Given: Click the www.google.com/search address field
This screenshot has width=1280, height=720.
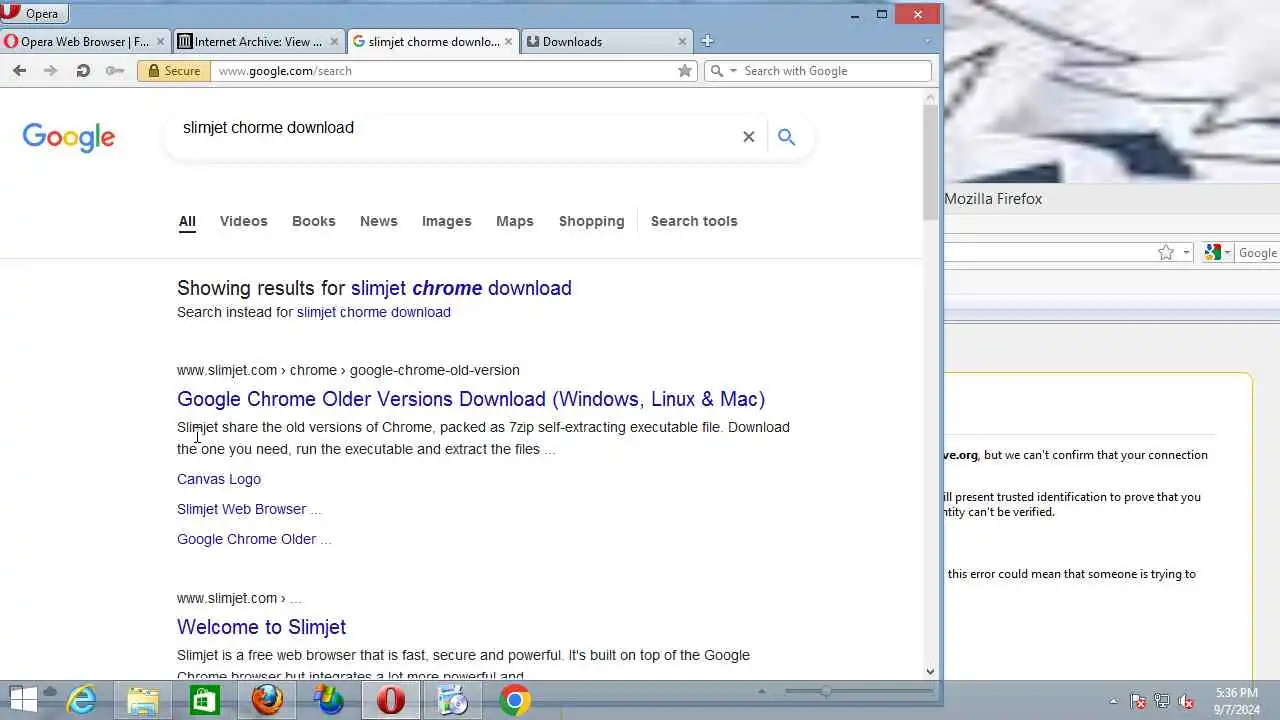Looking at the screenshot, I should coord(444,71).
